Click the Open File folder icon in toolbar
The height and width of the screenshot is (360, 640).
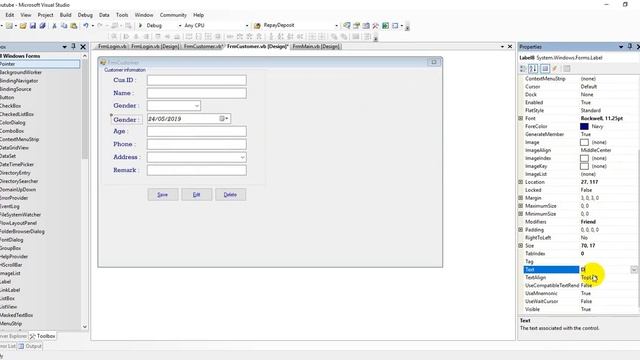click(x=23, y=26)
